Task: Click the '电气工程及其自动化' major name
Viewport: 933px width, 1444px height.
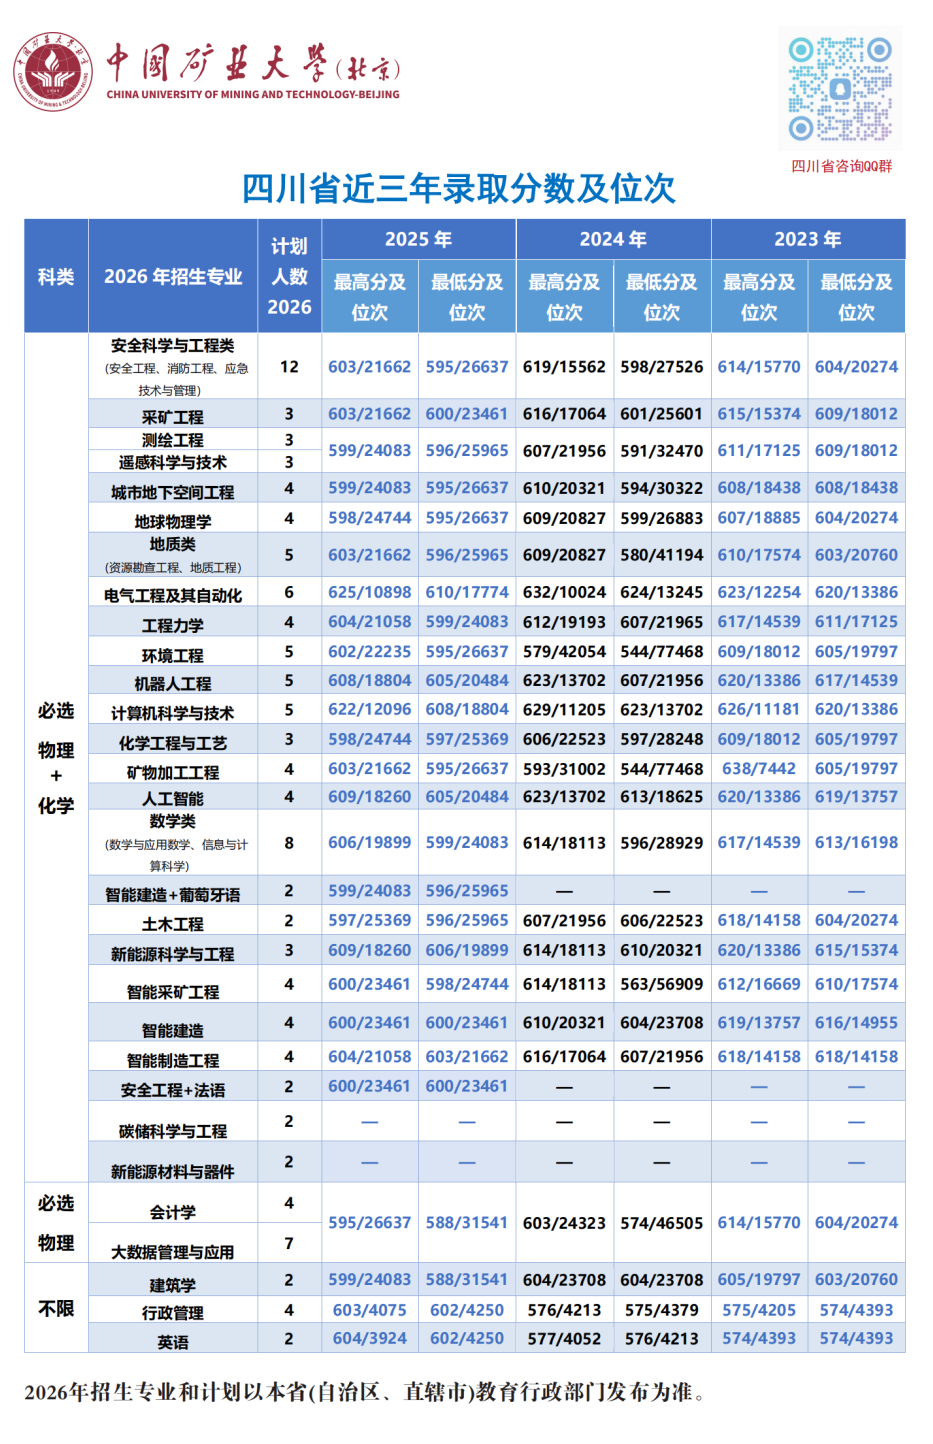Action: click(x=173, y=595)
